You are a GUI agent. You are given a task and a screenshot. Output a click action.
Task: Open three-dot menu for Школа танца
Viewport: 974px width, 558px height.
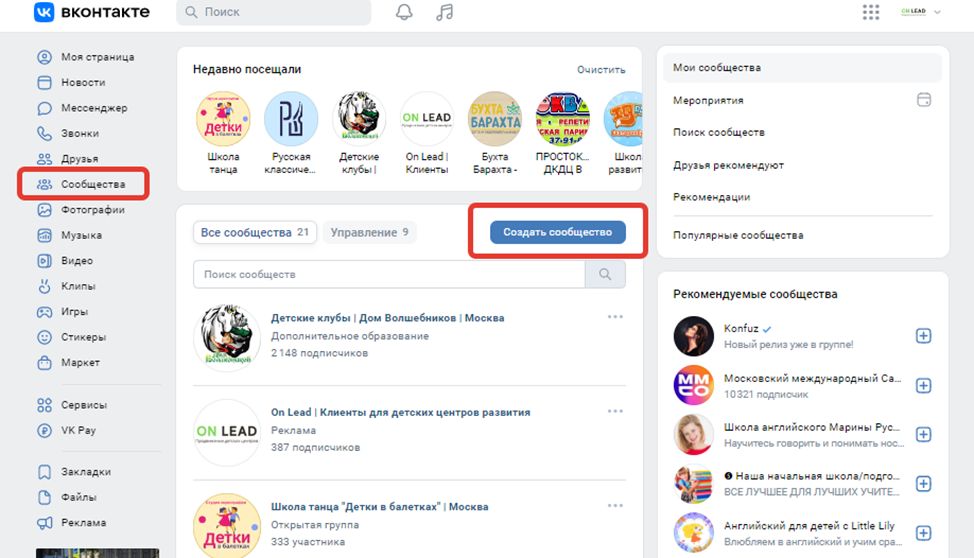coord(615,506)
